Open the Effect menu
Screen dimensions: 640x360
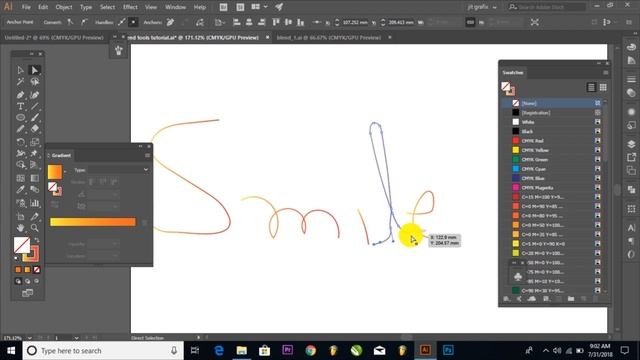click(130, 7)
